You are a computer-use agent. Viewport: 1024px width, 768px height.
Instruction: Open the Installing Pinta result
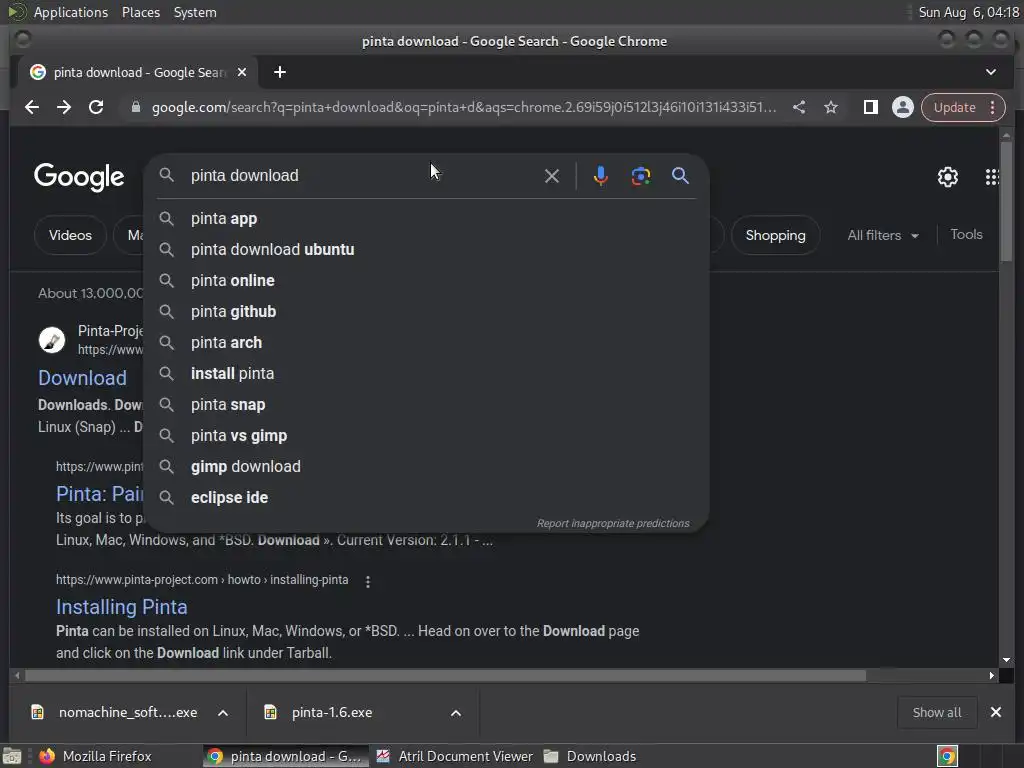pos(121,607)
